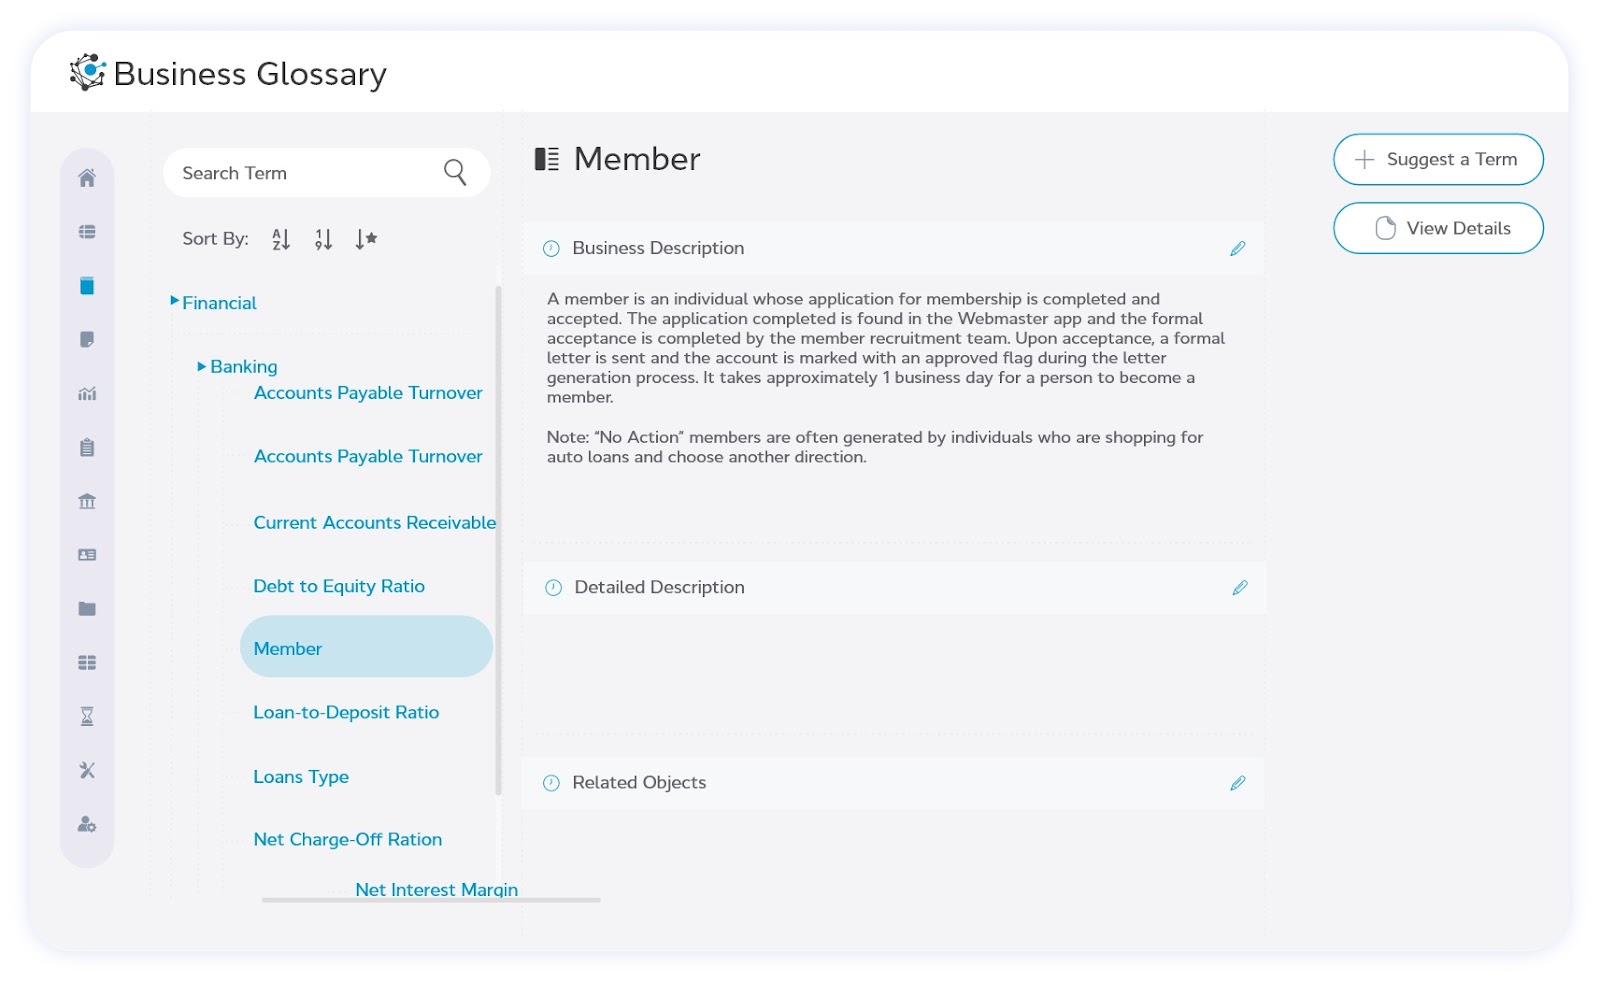Click the Suggest a Term button
Image resolution: width=1600 pixels, height=982 pixels.
pos(1437,159)
